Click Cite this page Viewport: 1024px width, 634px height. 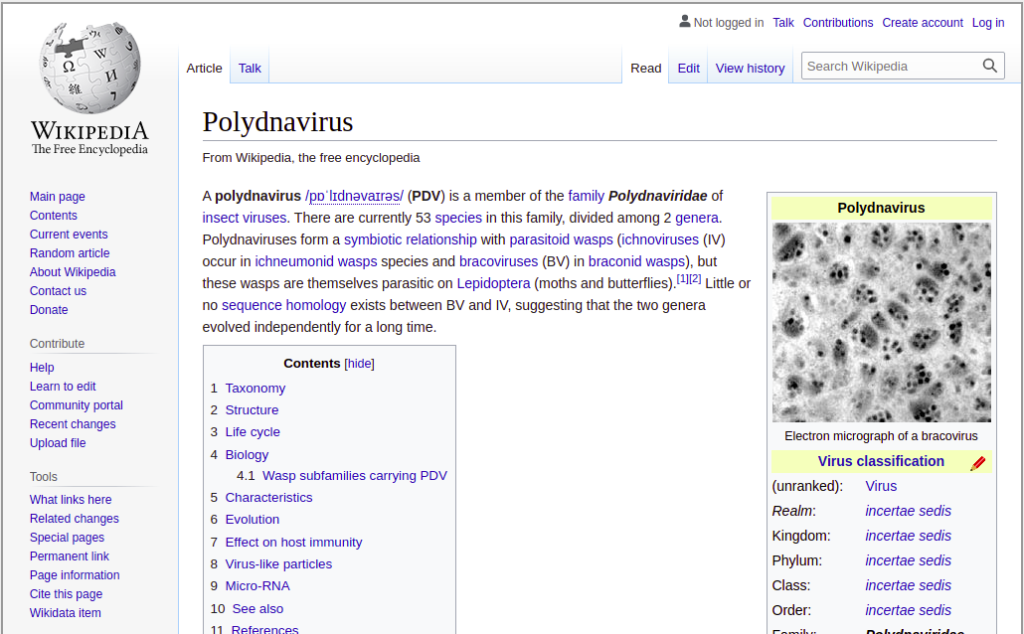click(x=66, y=595)
